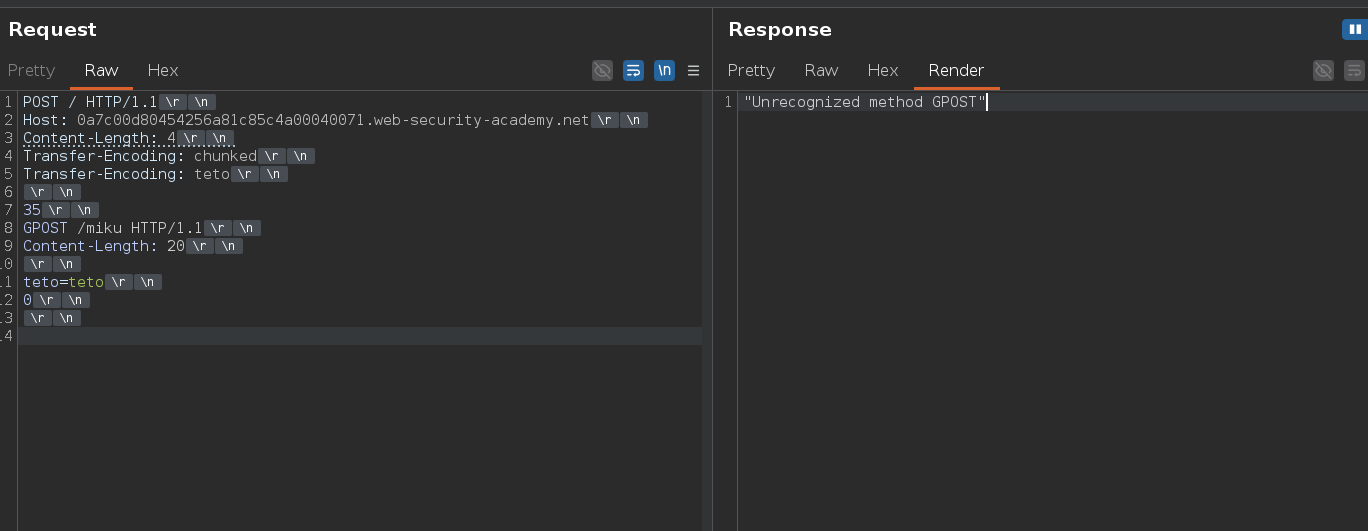The width and height of the screenshot is (1368, 531).
Task: Click the terminating chunk '0' line
Action: pos(56,300)
